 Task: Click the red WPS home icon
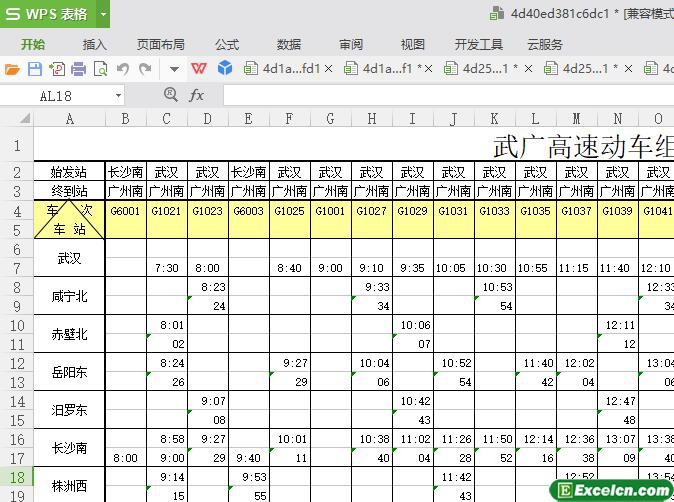(199, 68)
